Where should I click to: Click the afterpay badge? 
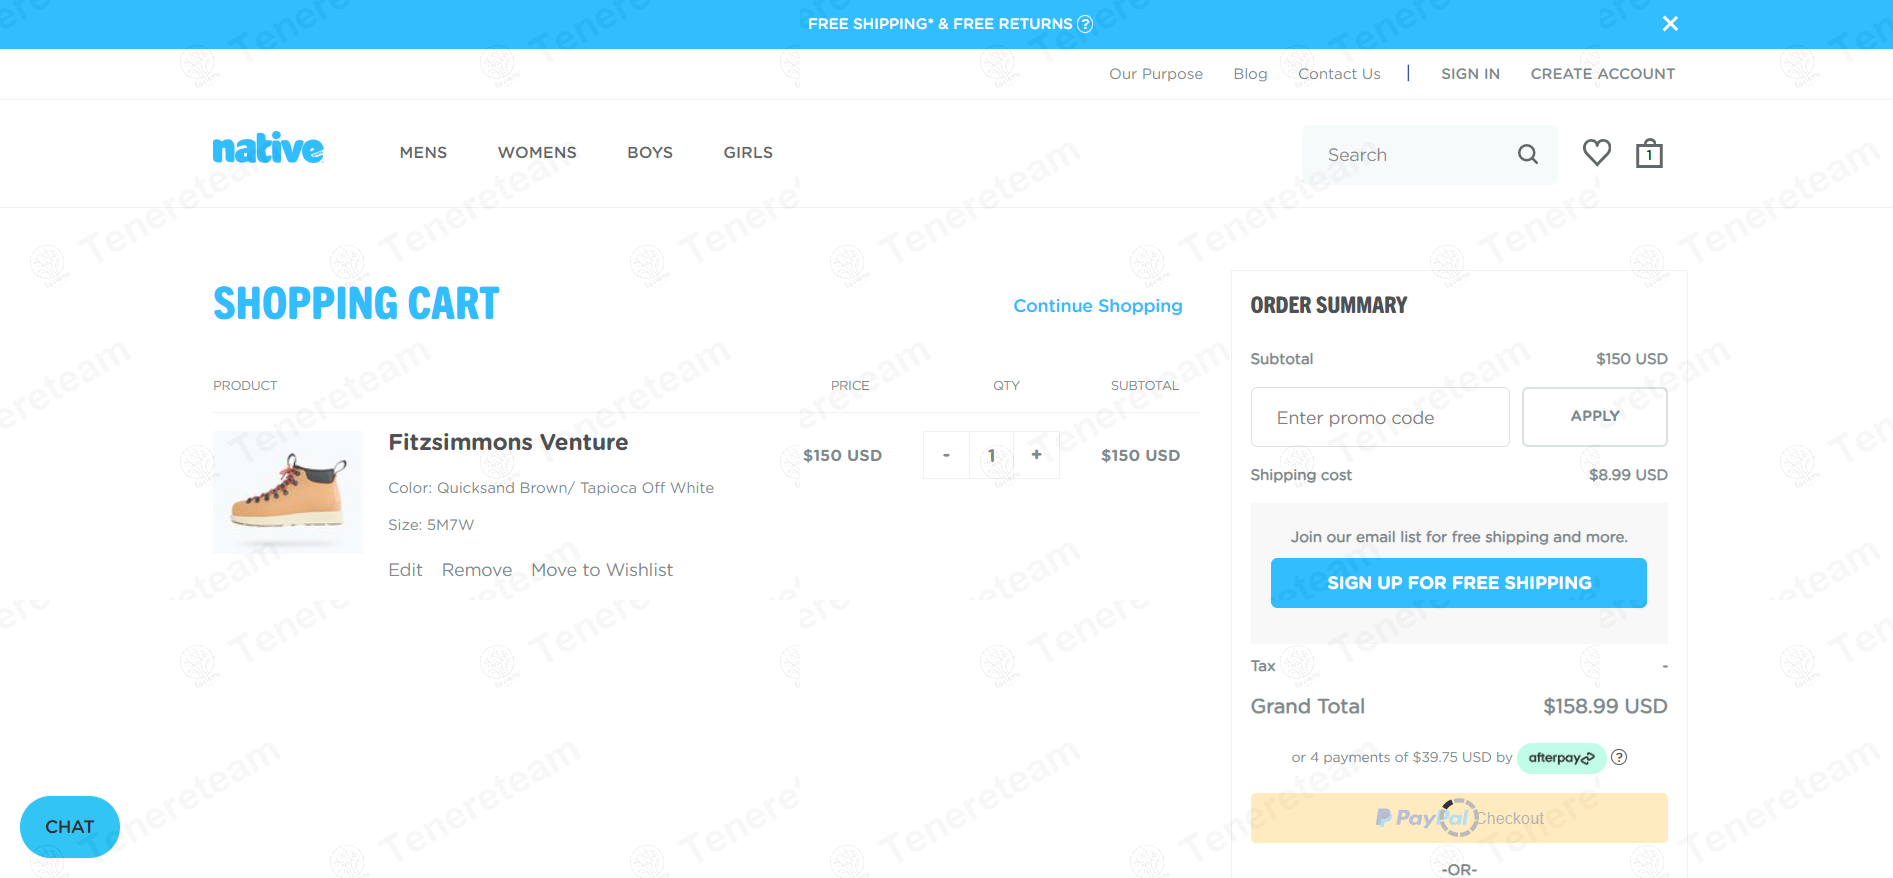pyautogui.click(x=1561, y=758)
